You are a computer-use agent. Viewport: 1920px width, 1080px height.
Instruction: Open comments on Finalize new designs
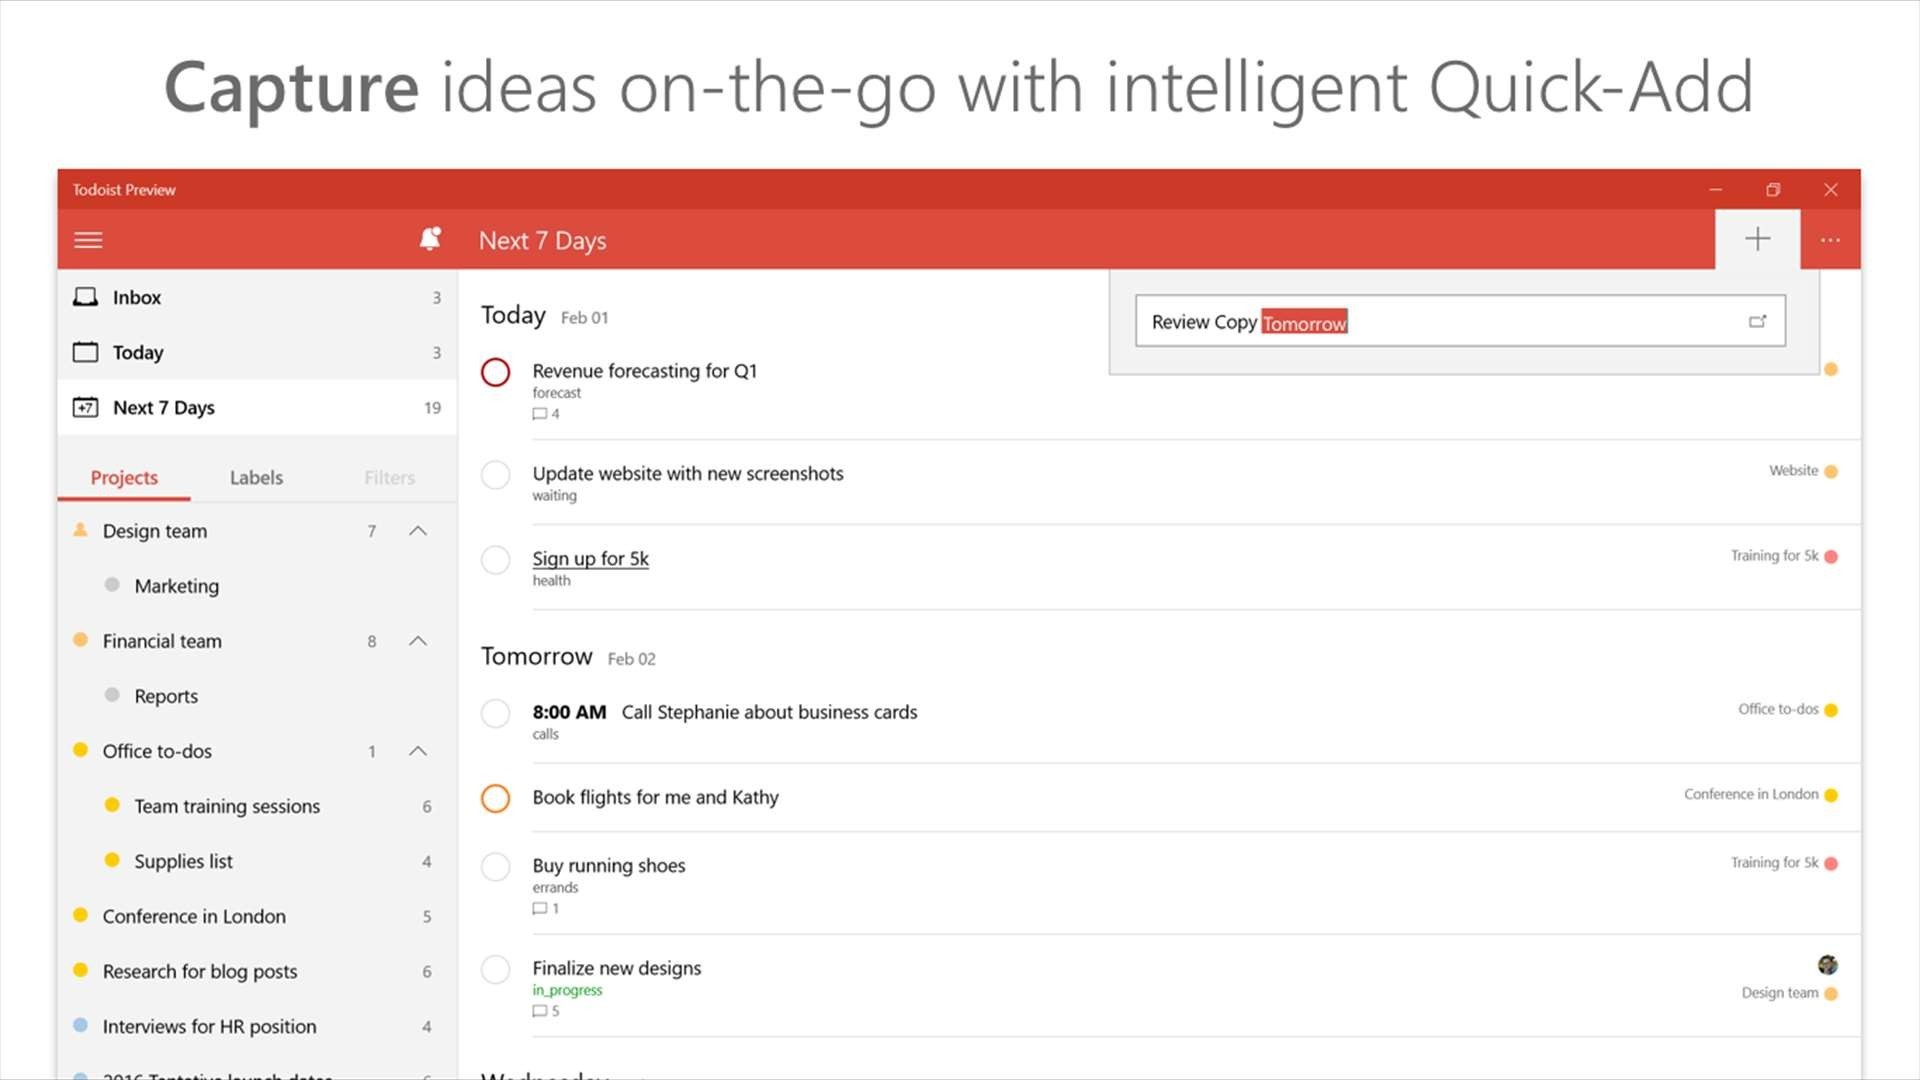(546, 1011)
